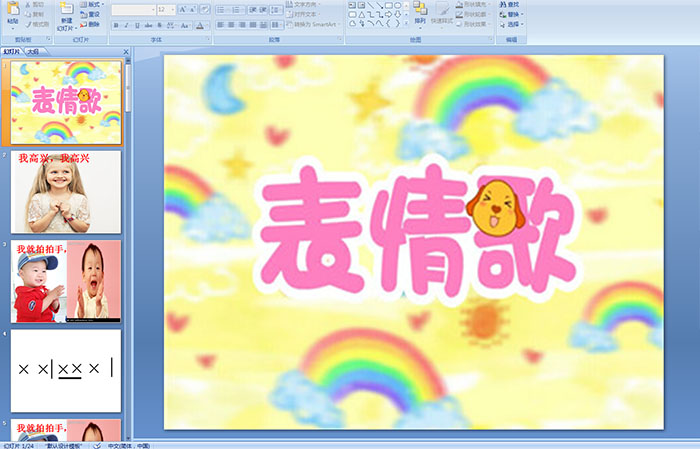Open the Arrange menu
Screen dimensions: 700x449
tap(420, 13)
